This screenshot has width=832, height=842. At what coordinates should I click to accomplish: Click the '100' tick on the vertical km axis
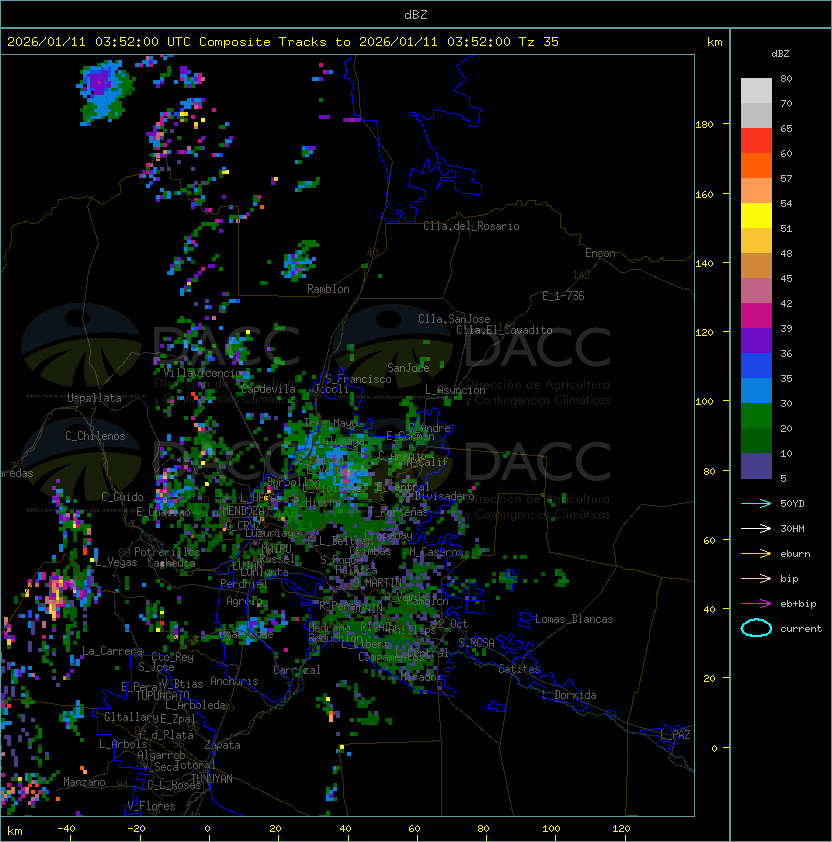coord(704,401)
